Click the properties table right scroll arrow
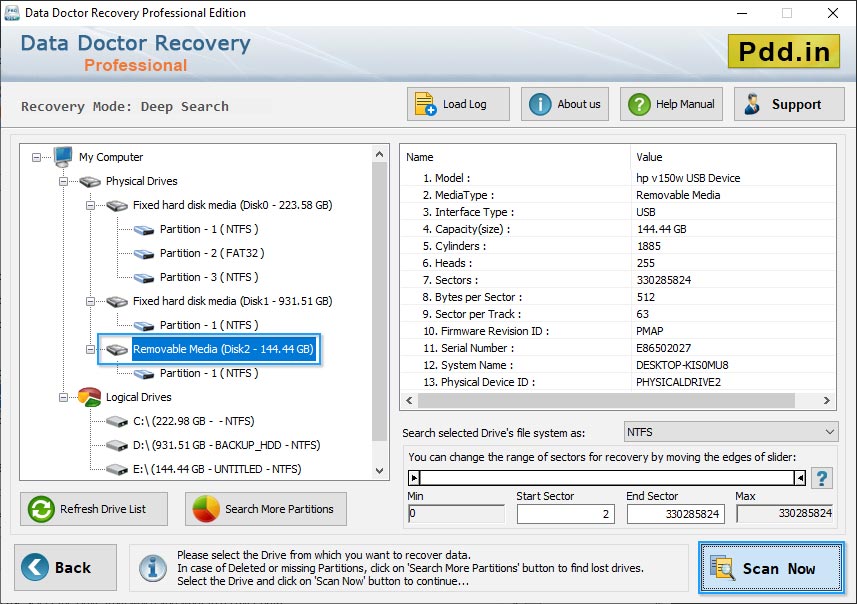 [827, 401]
